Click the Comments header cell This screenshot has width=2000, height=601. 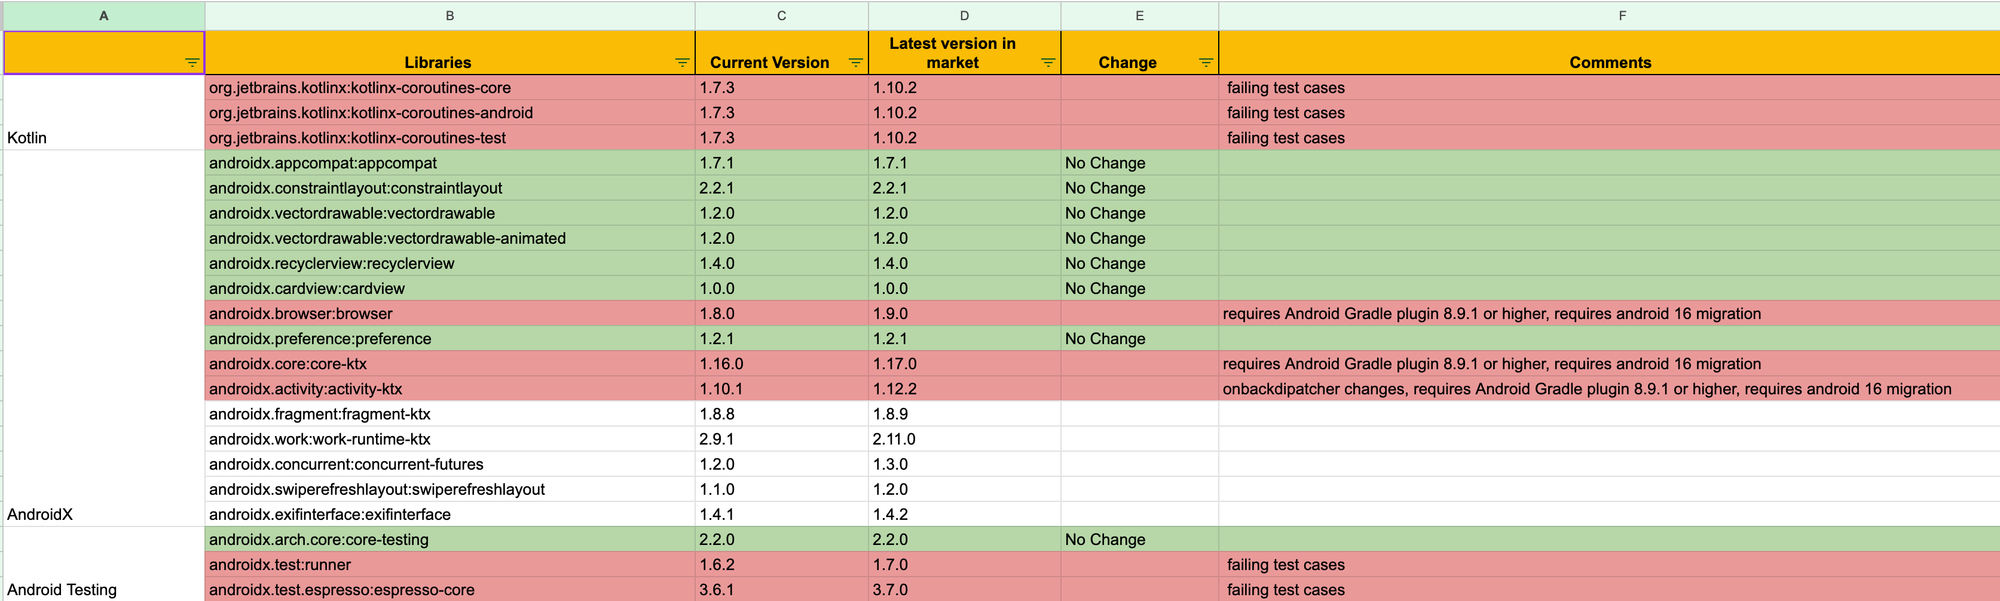tap(1609, 54)
